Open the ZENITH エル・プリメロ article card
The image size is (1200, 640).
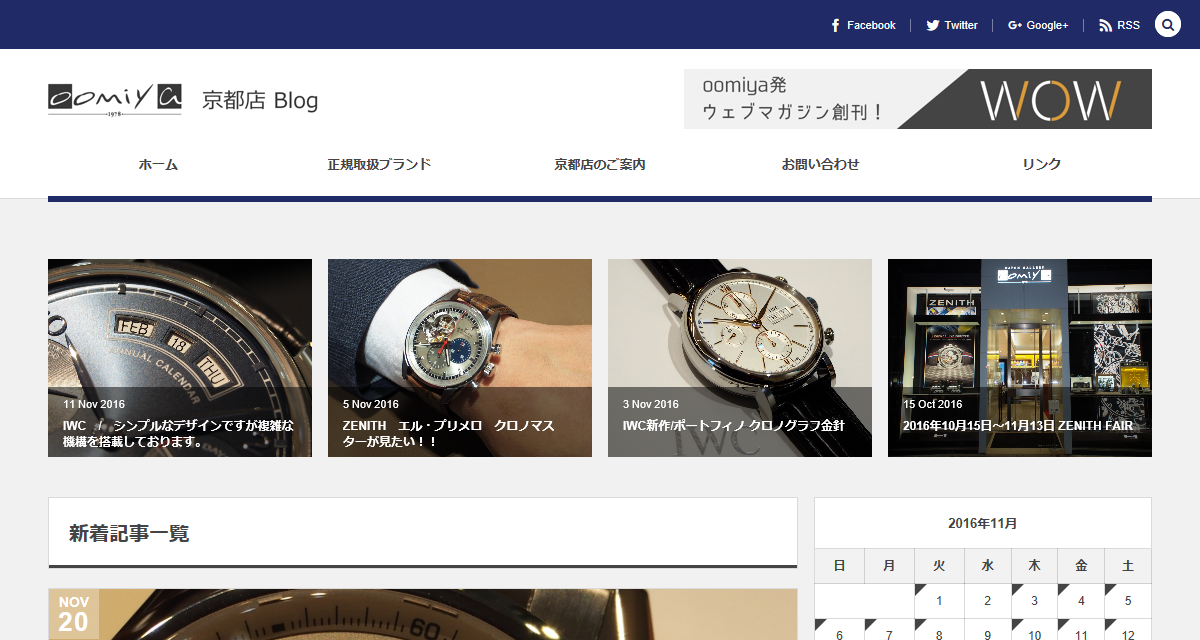(x=460, y=358)
